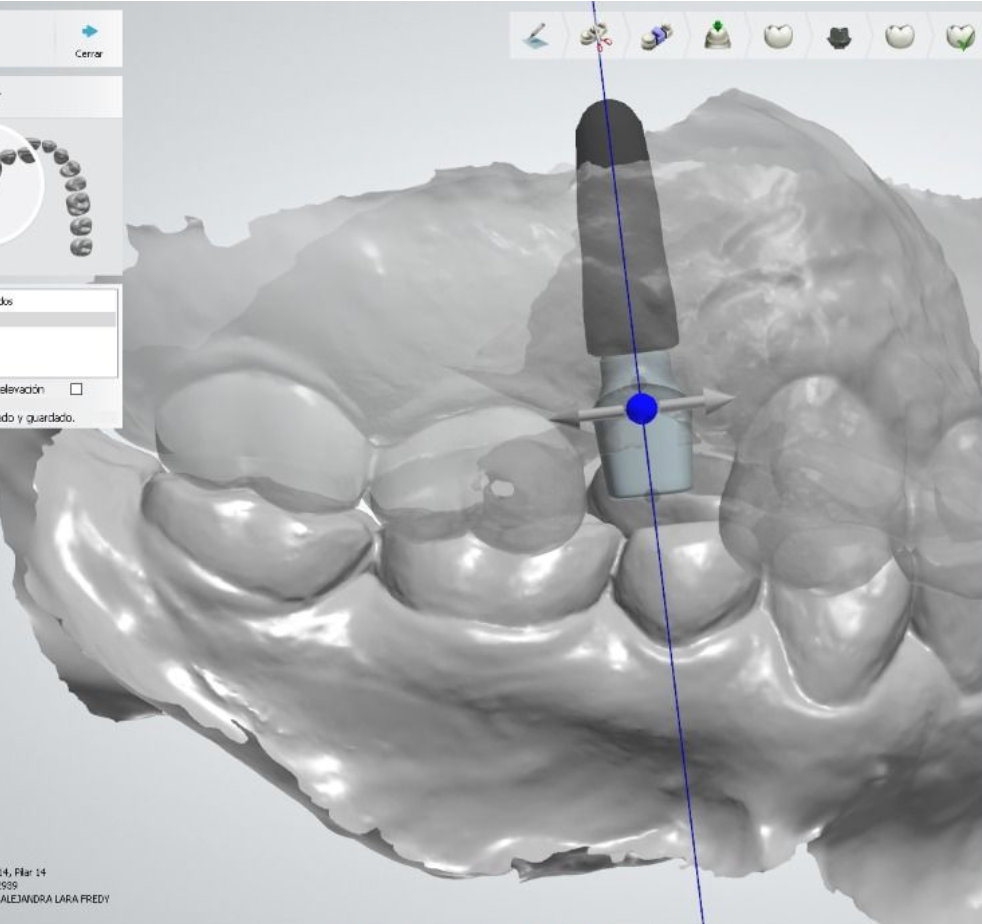
Task: Enable the elevación checkbox
Action: (76, 389)
